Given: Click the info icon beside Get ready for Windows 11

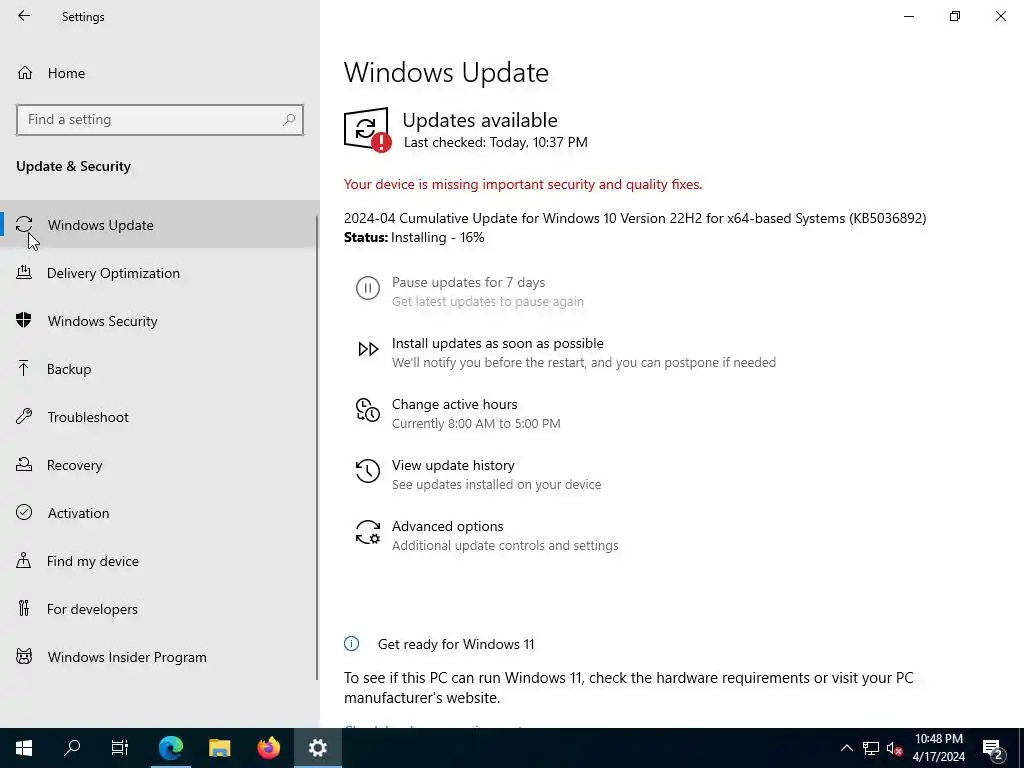Looking at the screenshot, I should (351, 644).
